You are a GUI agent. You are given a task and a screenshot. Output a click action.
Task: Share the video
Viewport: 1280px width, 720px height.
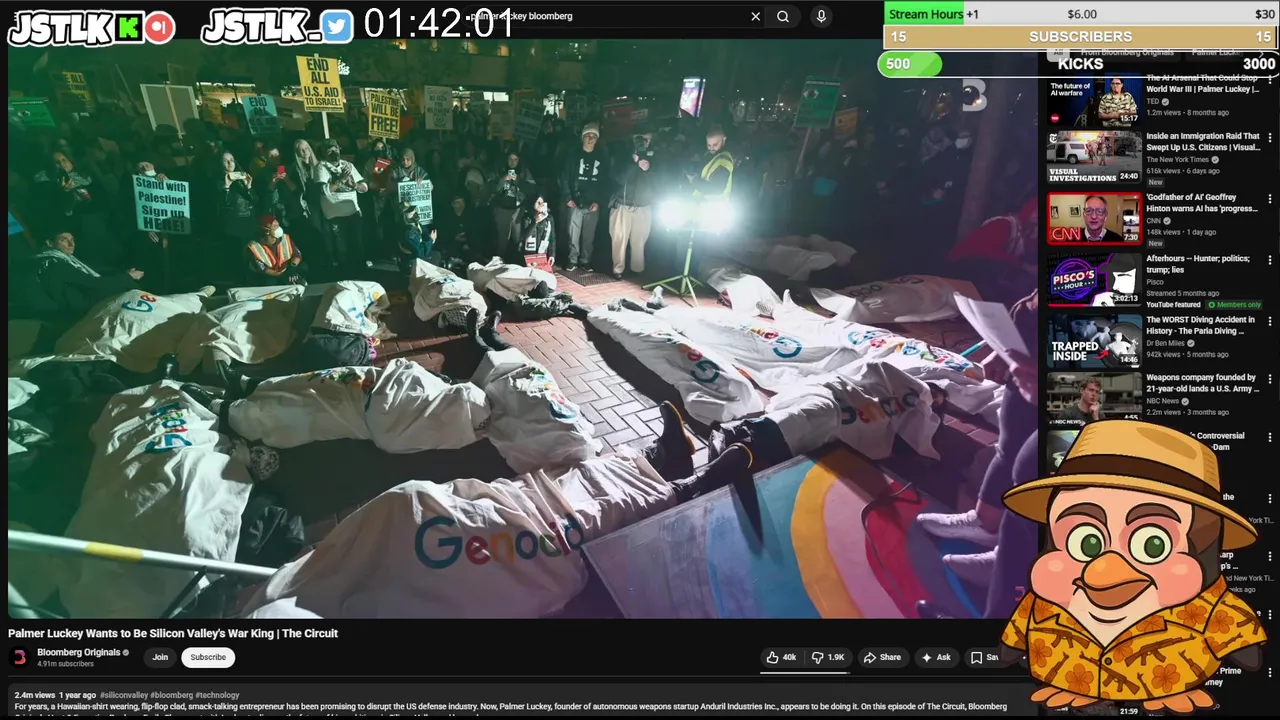click(x=882, y=657)
